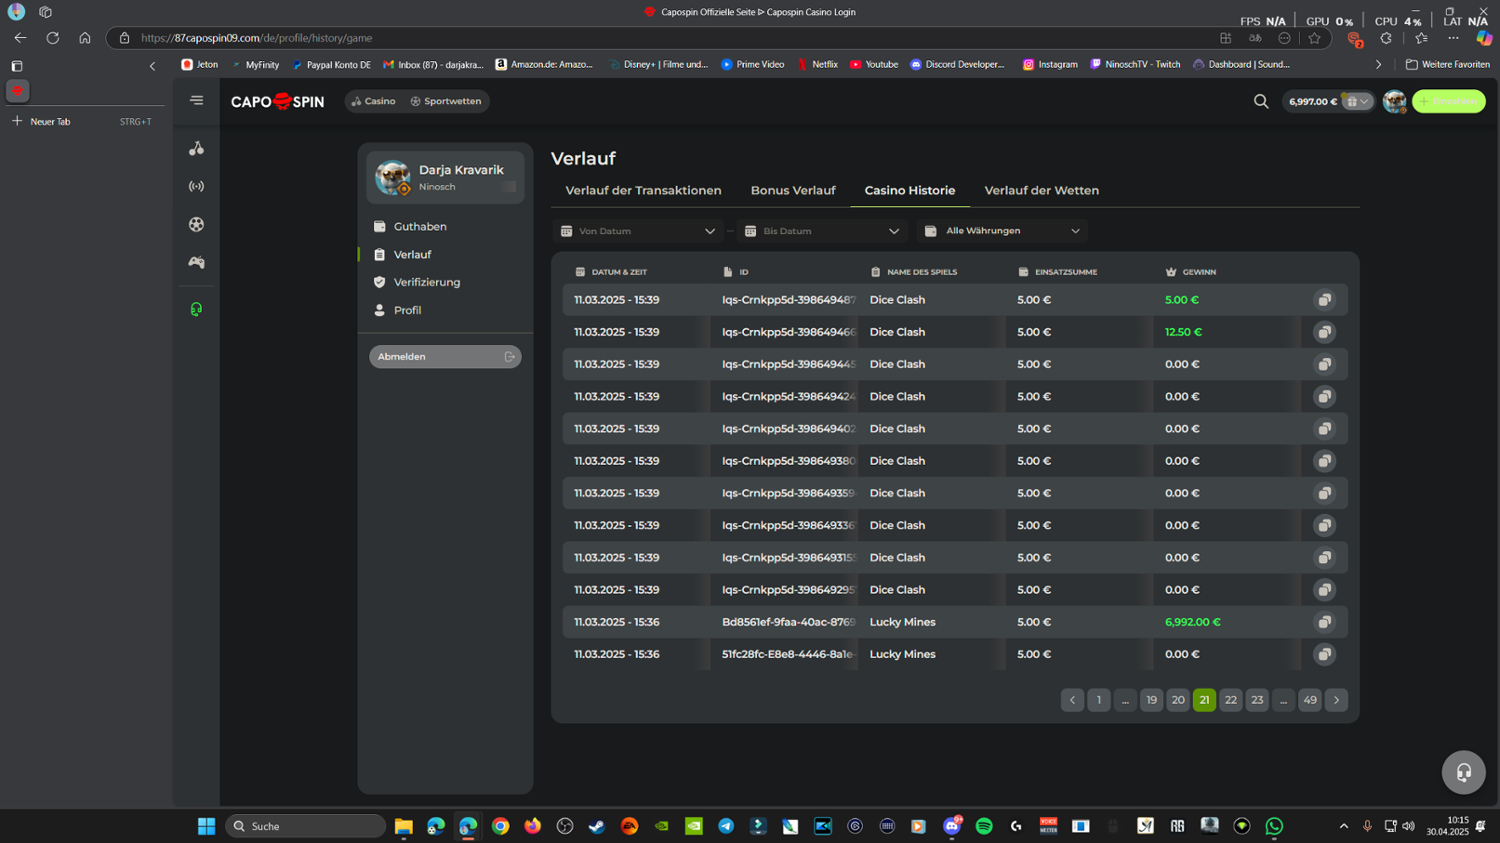Click the copy icon for the 6,992.00 € row
1500x843 pixels.
[1324, 622]
